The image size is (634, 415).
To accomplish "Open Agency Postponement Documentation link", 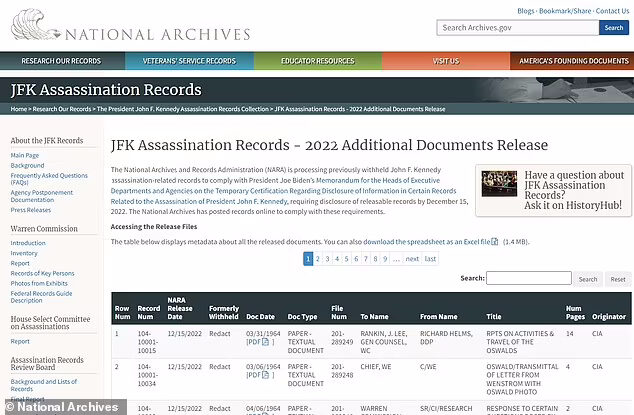I will (x=42, y=196).
